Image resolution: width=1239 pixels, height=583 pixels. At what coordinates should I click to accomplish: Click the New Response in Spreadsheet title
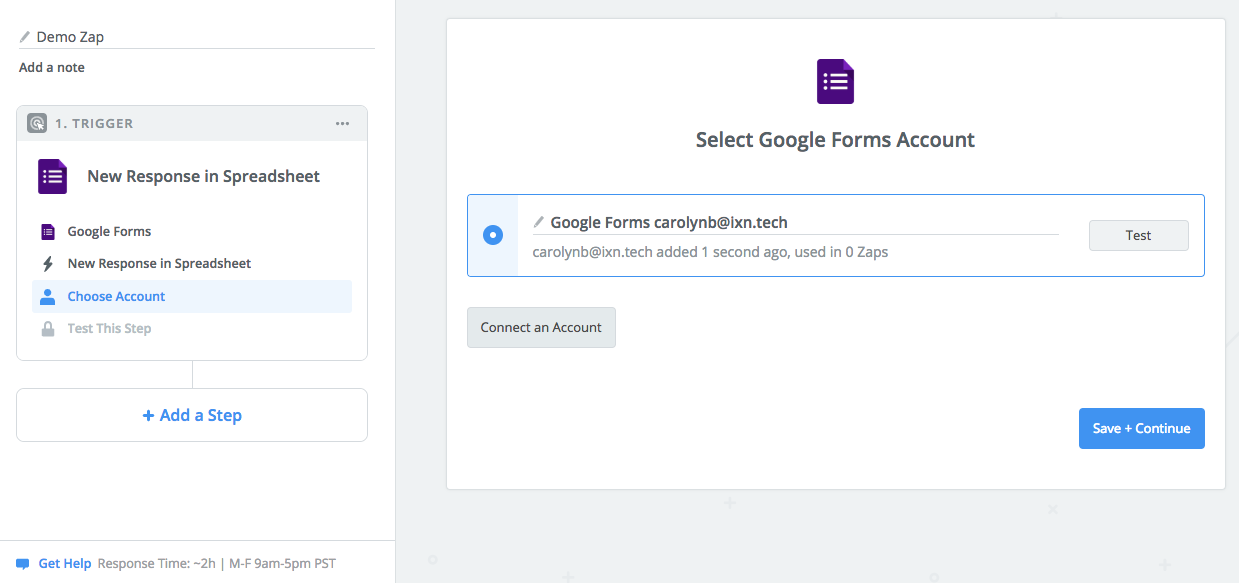204,176
